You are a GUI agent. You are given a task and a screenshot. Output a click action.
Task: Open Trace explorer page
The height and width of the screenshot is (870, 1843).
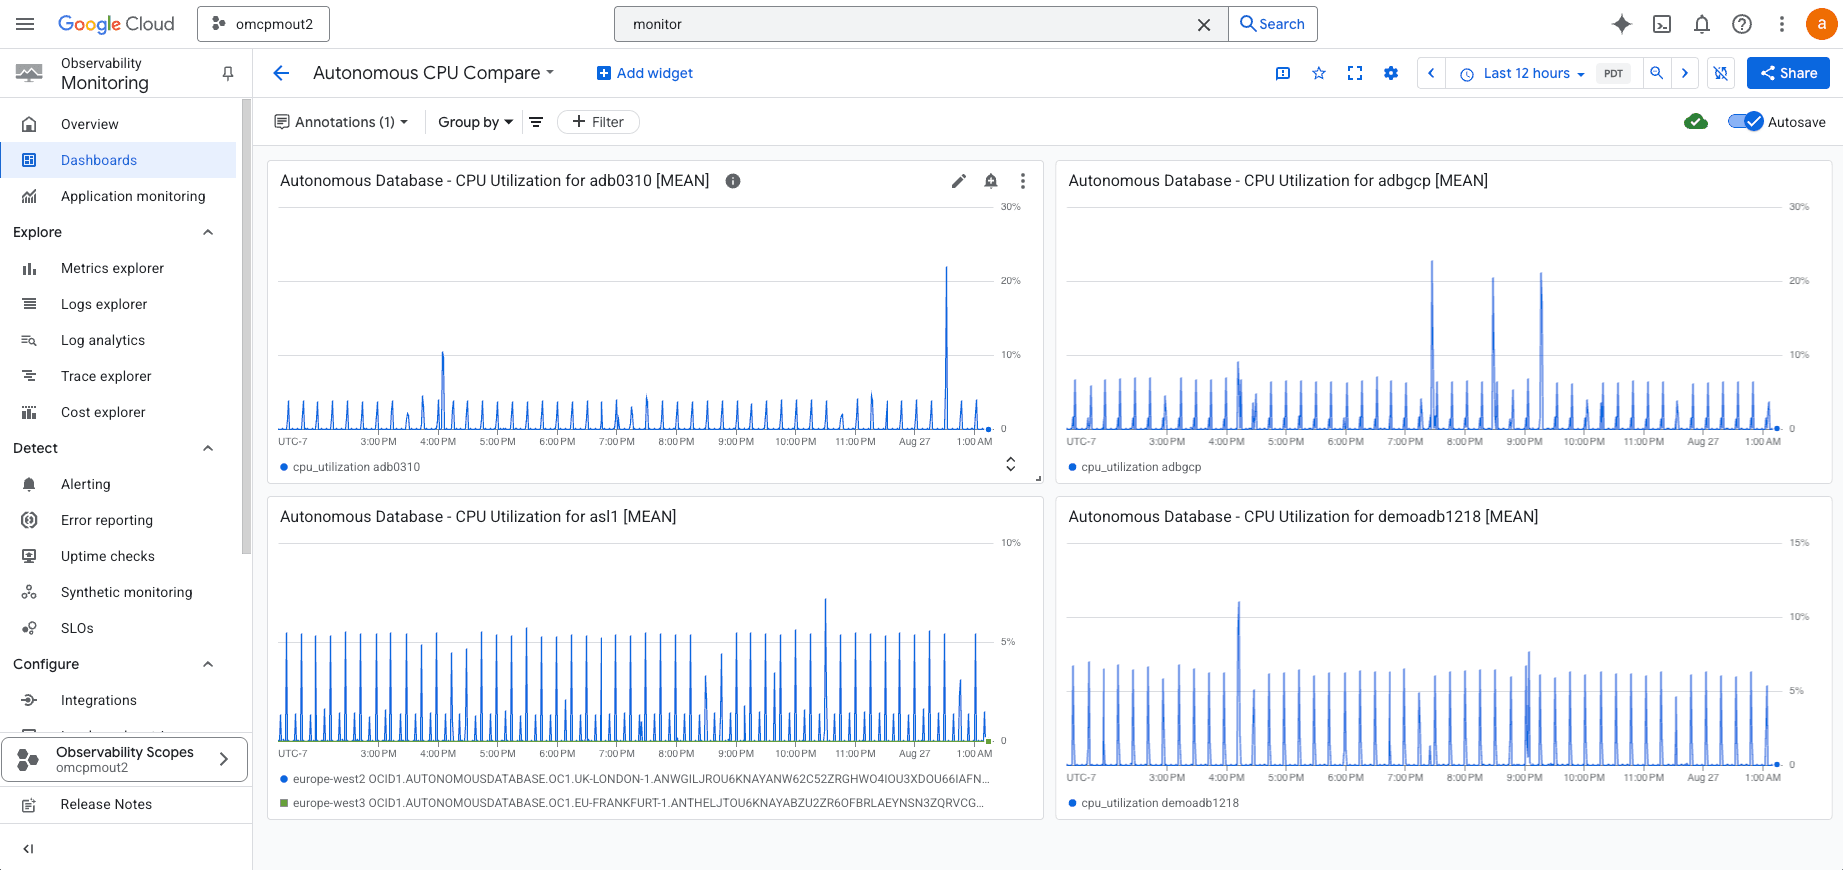[118, 376]
